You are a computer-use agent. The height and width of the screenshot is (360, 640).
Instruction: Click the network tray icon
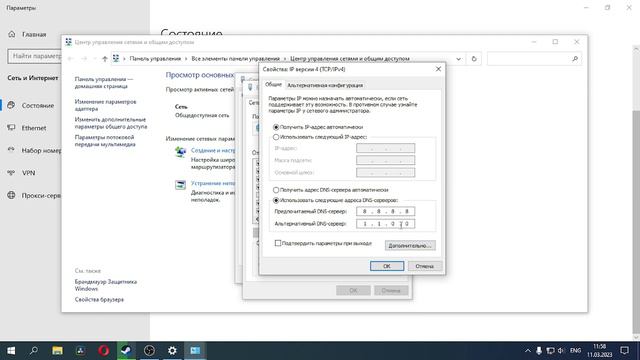click(x=550, y=351)
